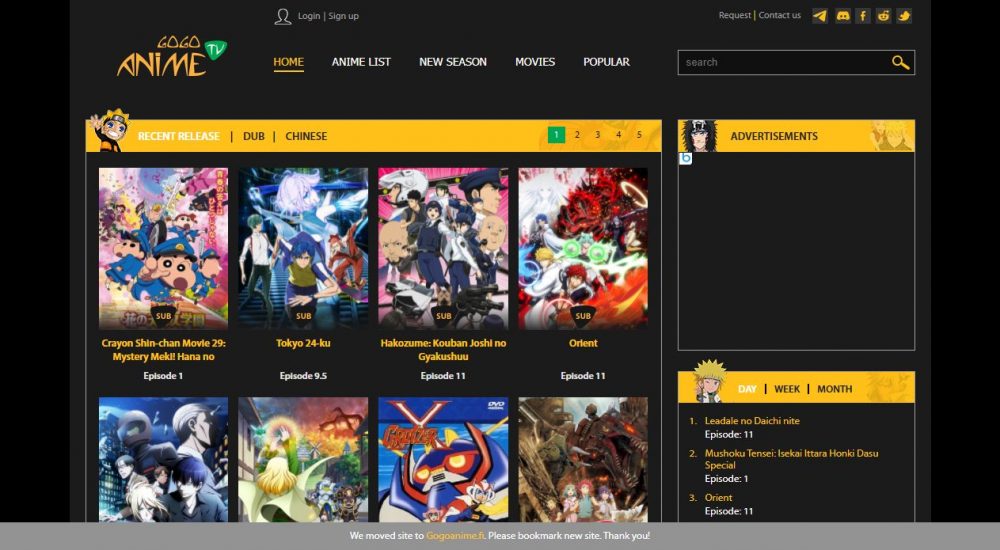Click the user profile icon beside Login
The image size is (1000, 550).
coord(283,16)
